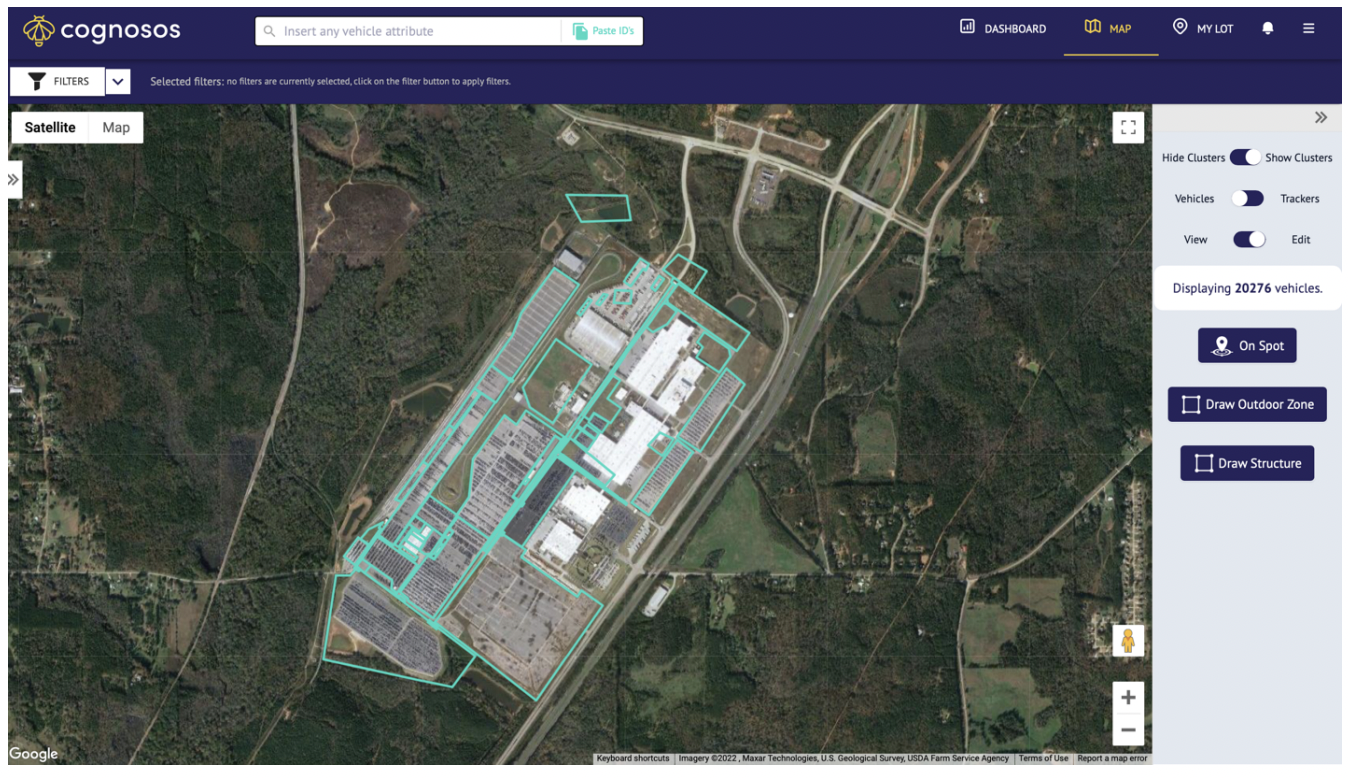Switch map to Map view
Viewport: 1348px width, 778px height.
(x=116, y=127)
